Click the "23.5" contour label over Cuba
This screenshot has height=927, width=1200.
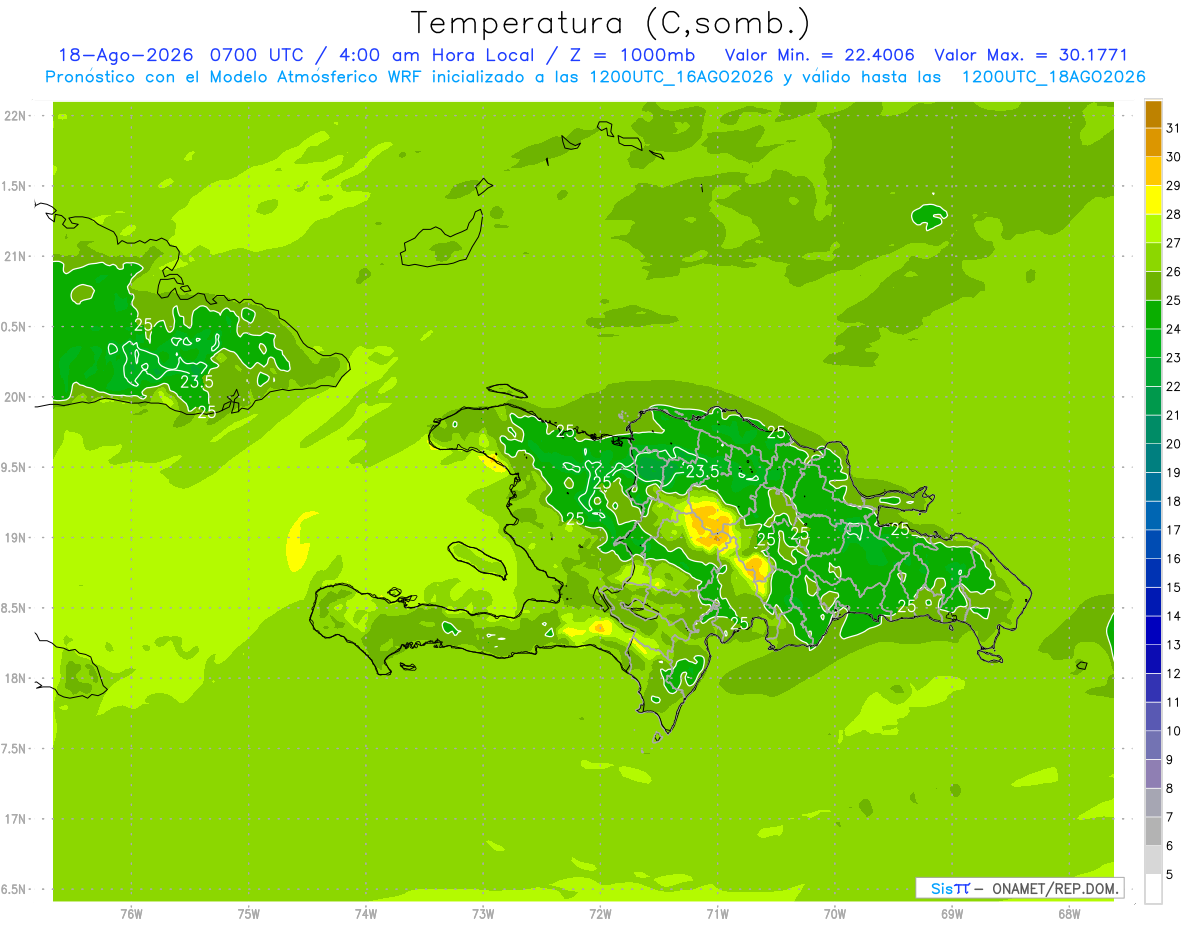(197, 382)
